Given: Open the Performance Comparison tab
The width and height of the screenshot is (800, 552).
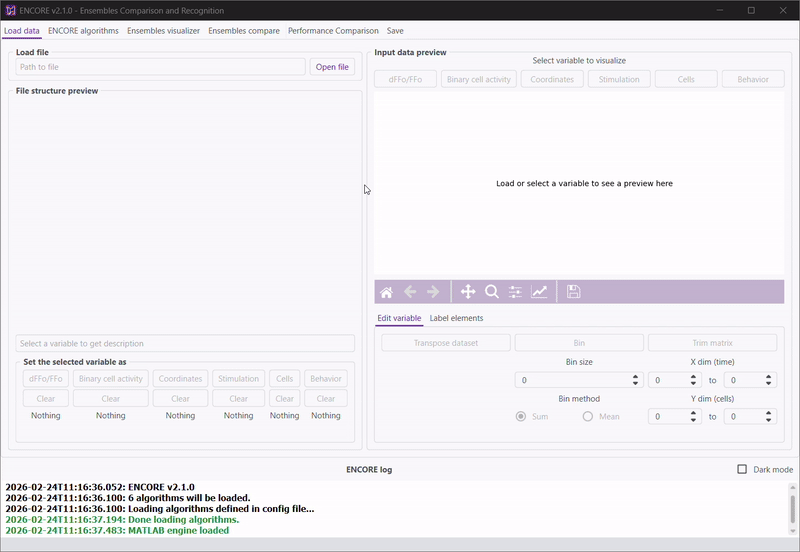Looking at the screenshot, I should pyautogui.click(x=333, y=31).
